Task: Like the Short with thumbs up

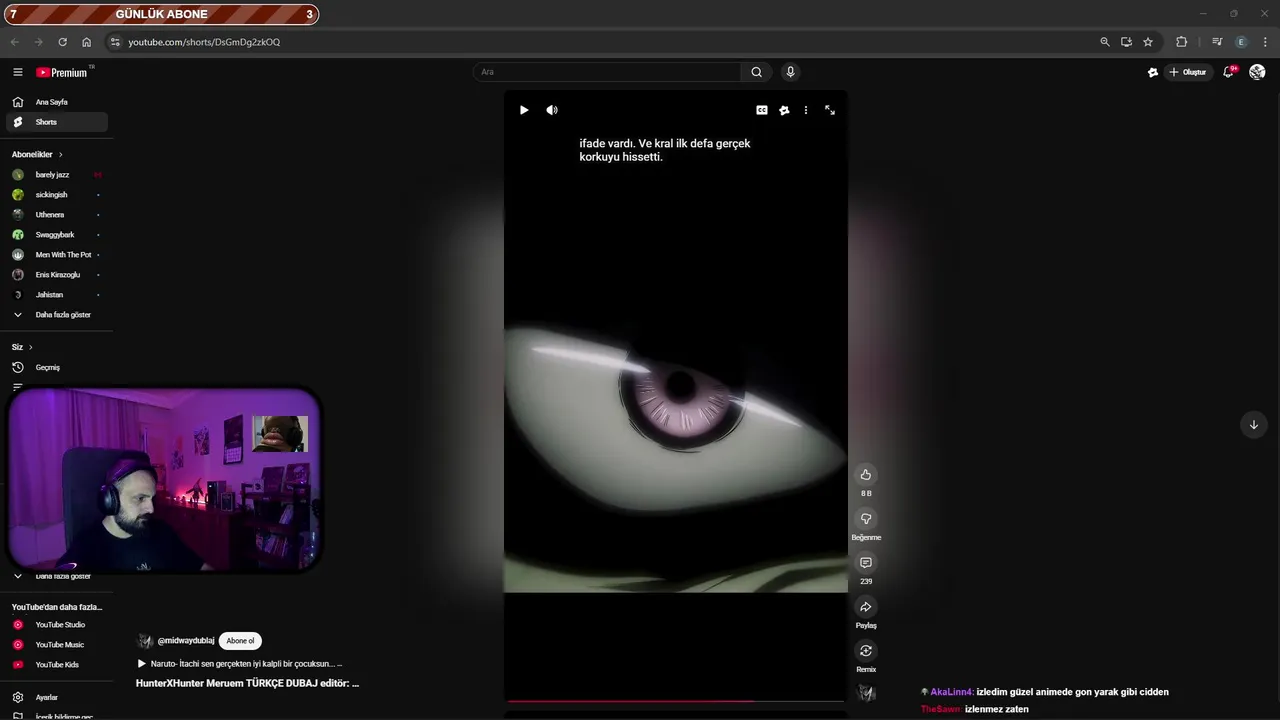Action: pos(866,475)
